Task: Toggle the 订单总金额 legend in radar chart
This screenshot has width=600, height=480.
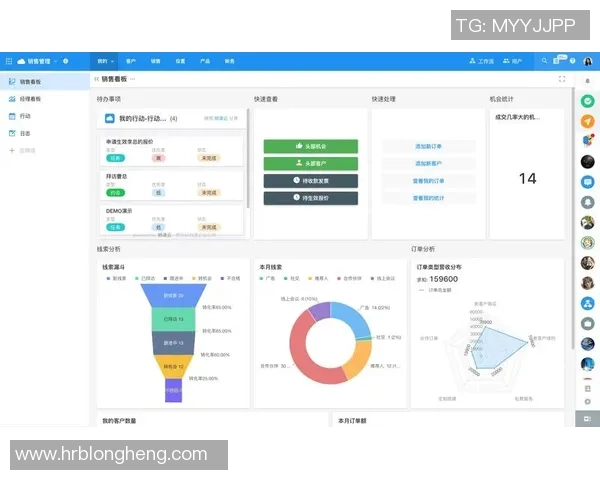Action: [x=440, y=289]
